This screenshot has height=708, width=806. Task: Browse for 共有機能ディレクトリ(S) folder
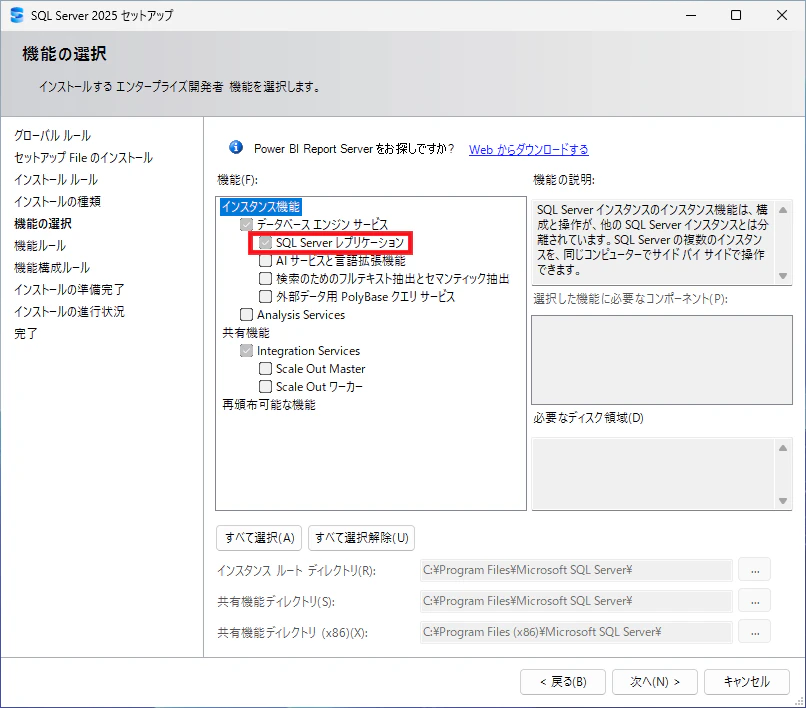tap(755, 601)
